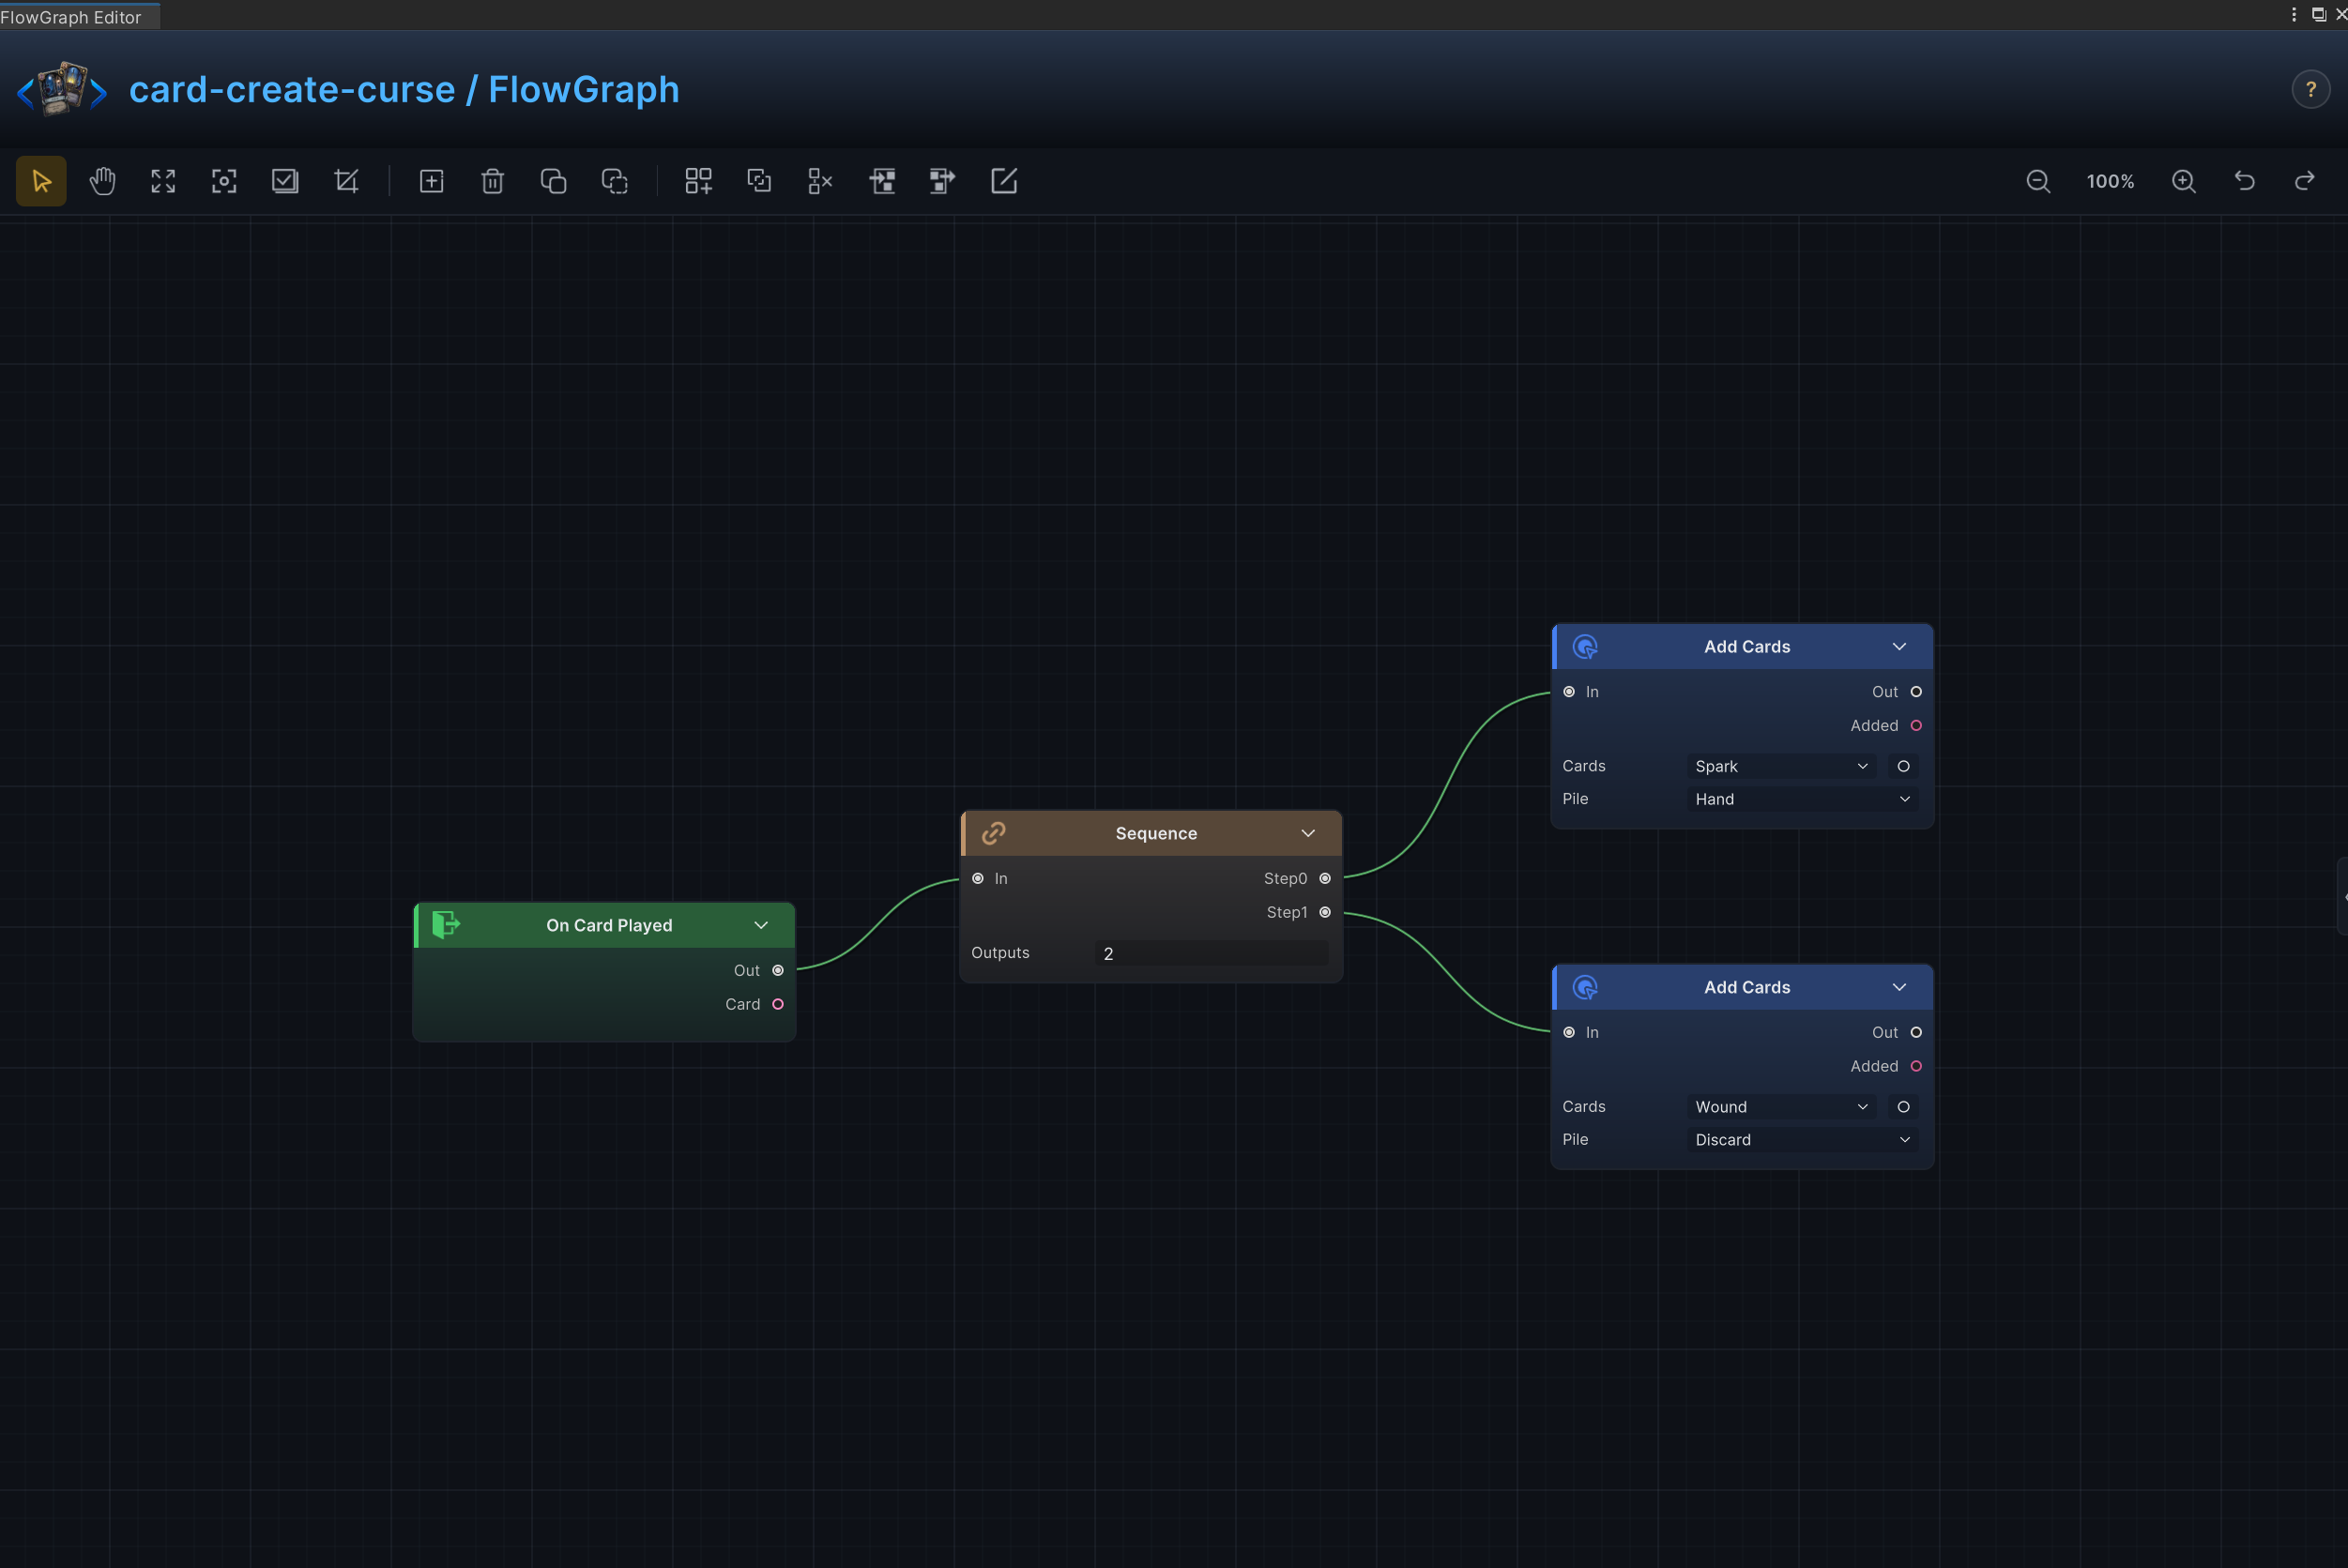Click the redo arrow icon
This screenshot has width=2348, height=1568.
click(2305, 181)
